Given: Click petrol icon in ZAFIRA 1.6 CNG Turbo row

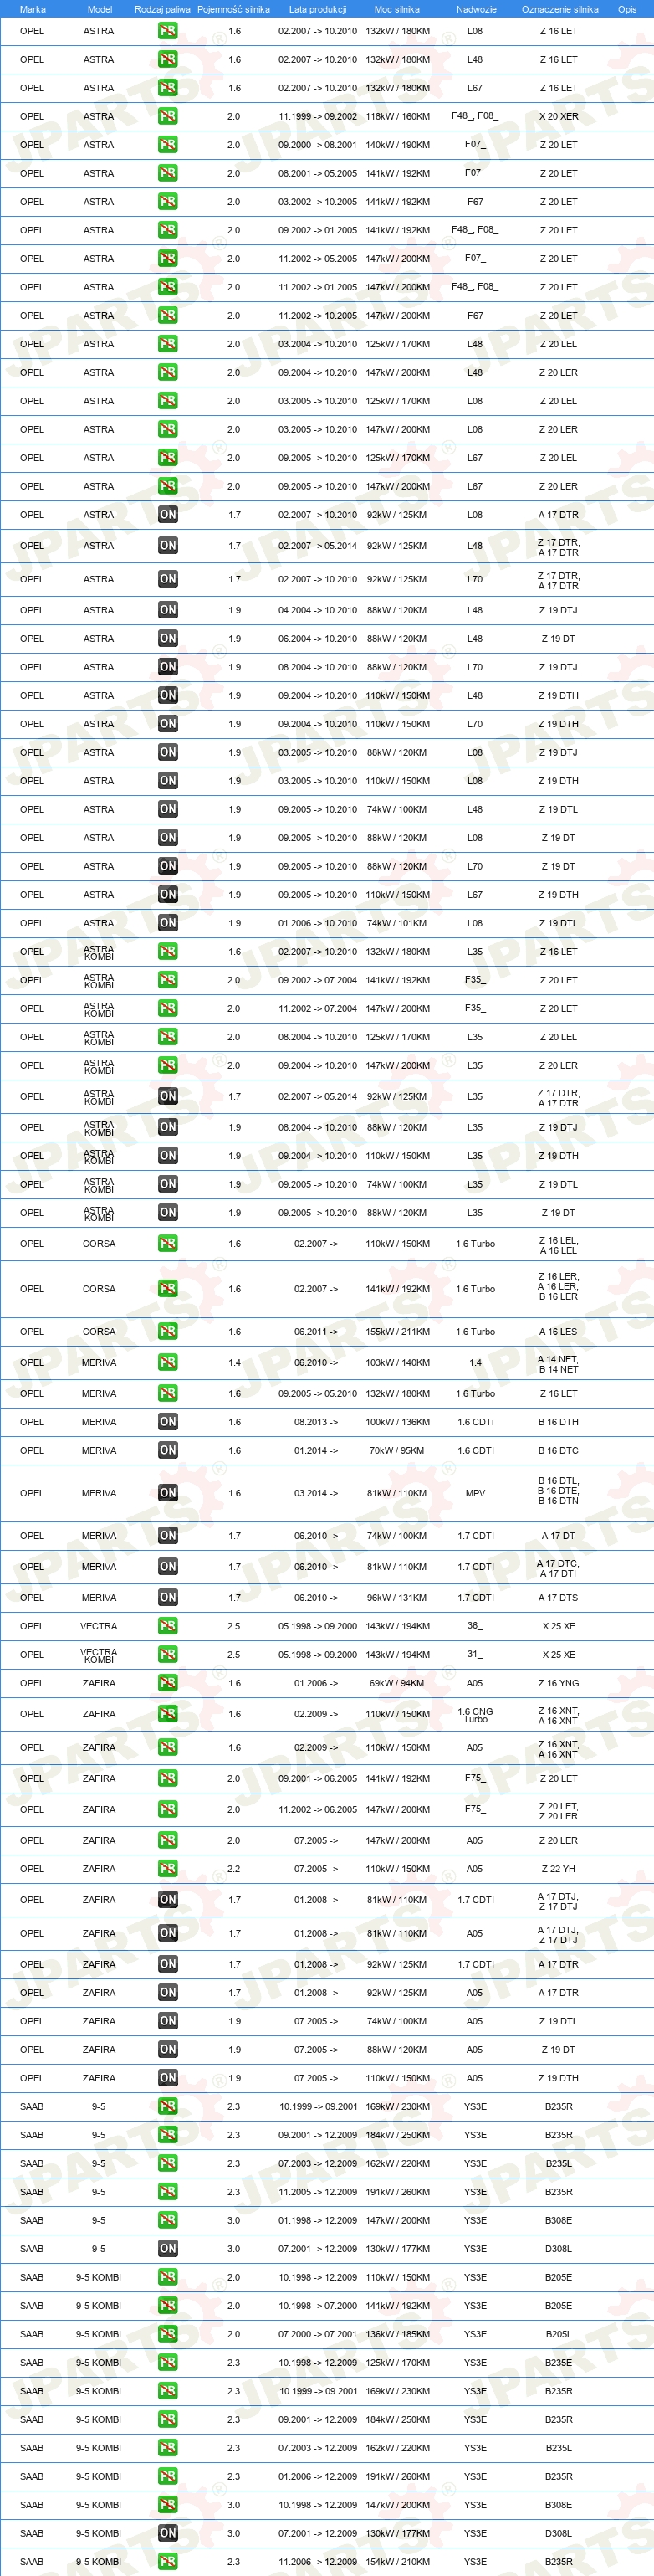Looking at the screenshot, I should point(168,1714).
